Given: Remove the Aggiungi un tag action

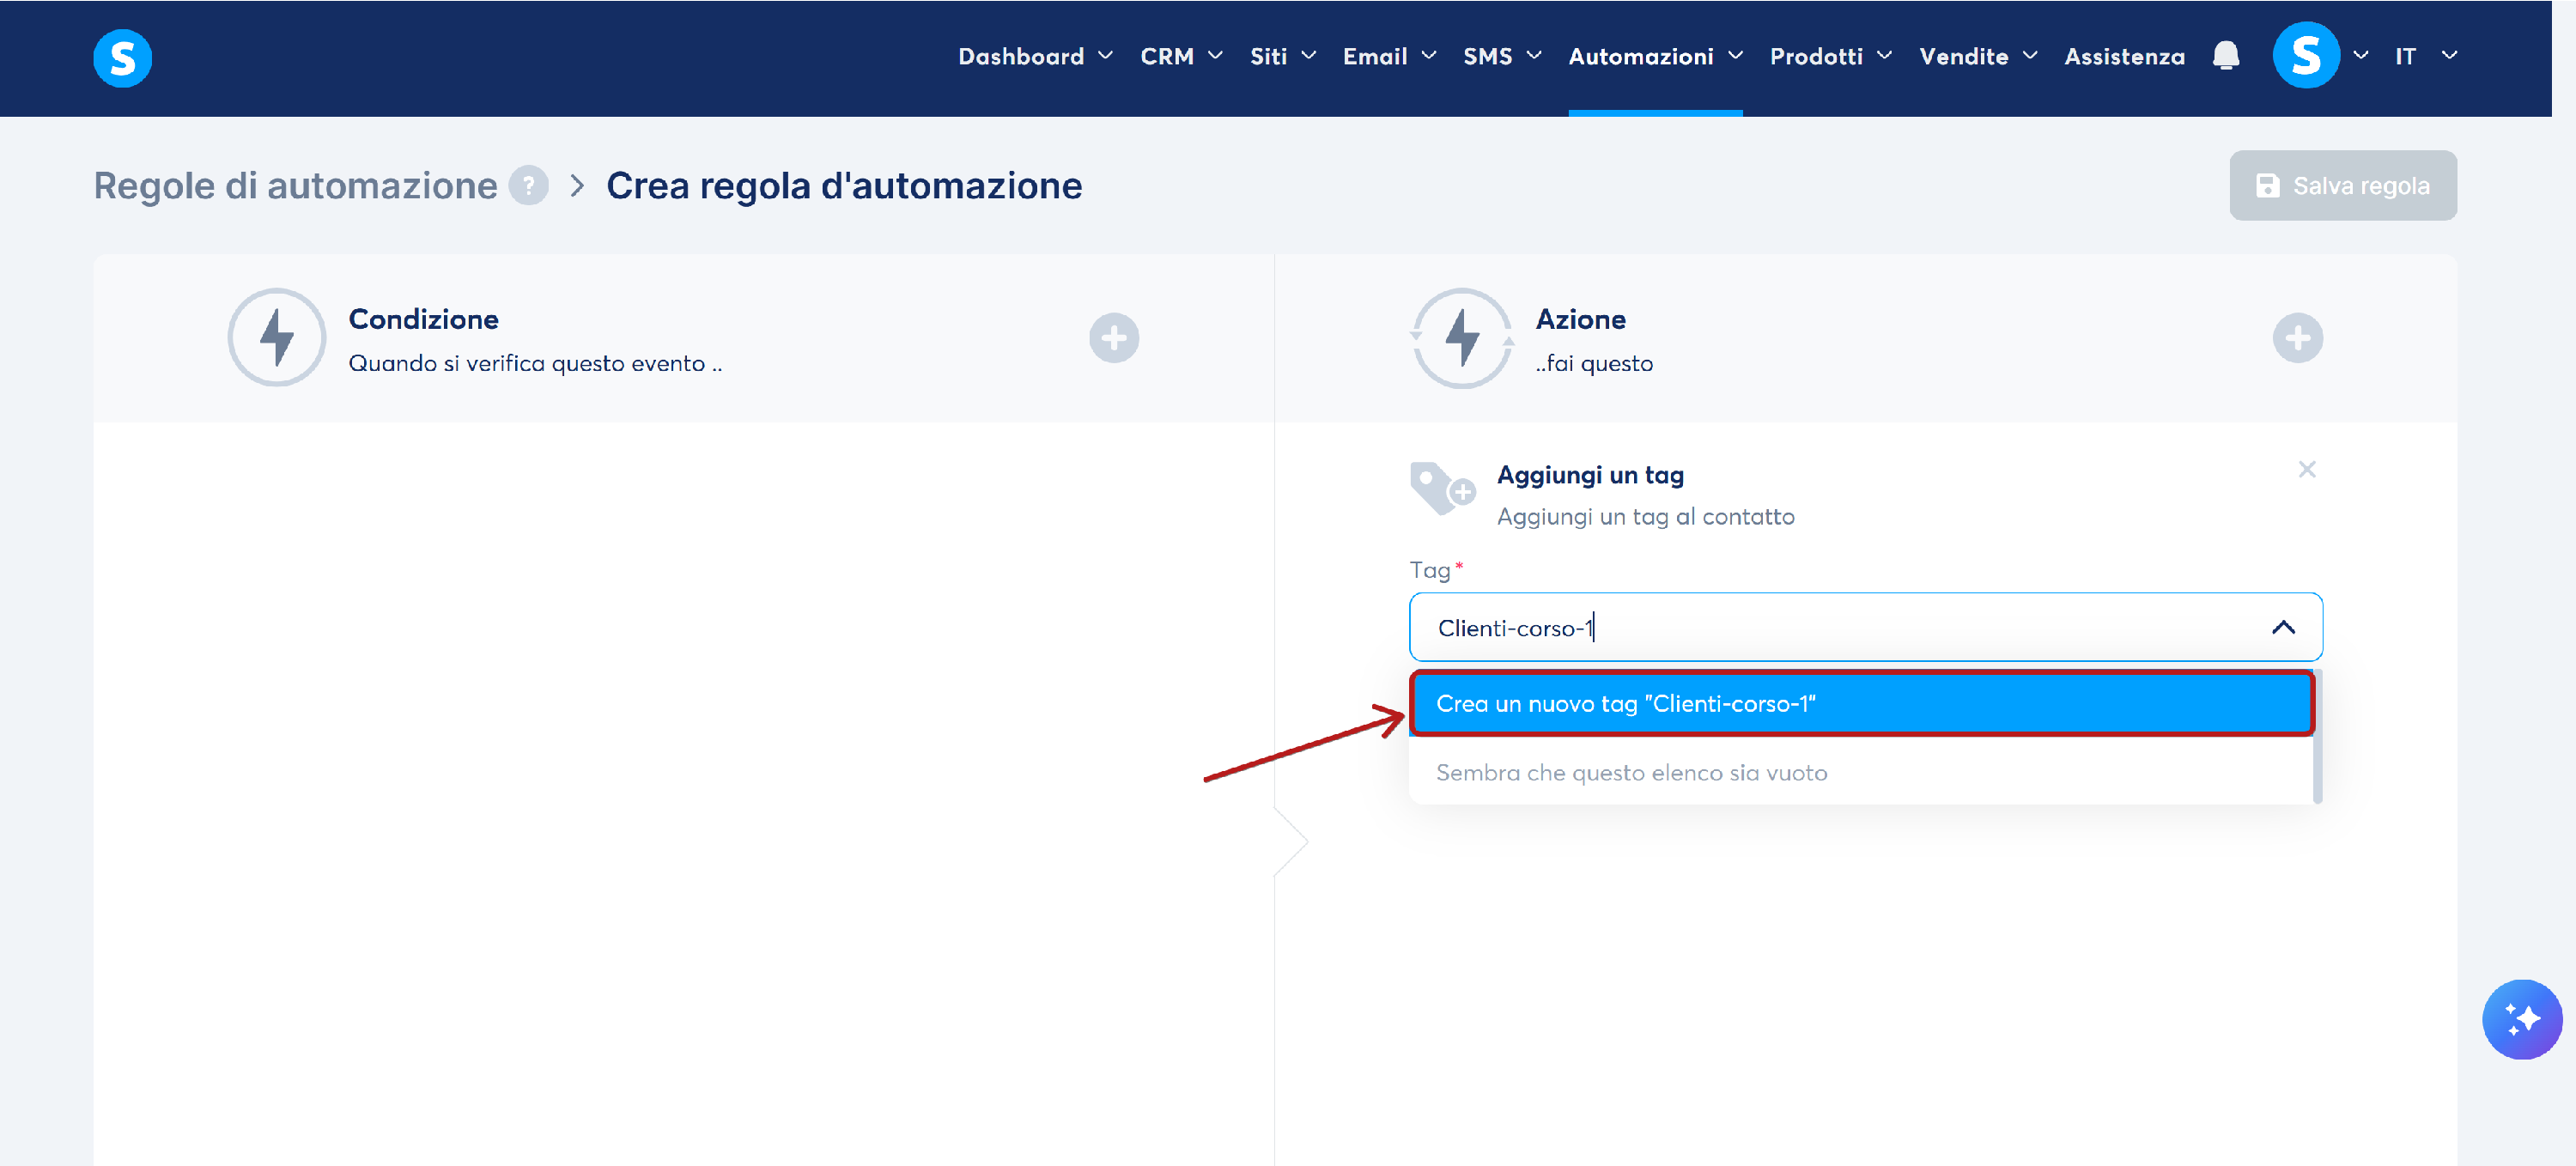Looking at the screenshot, I should [2306, 469].
